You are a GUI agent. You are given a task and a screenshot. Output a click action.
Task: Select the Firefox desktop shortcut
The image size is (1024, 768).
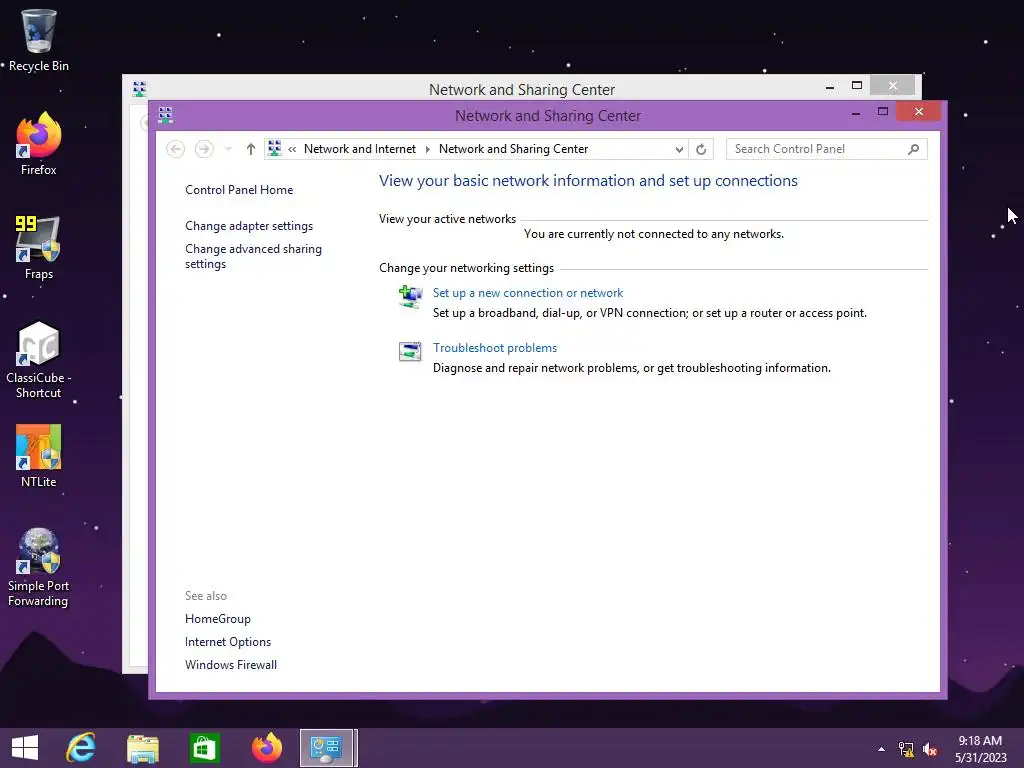39,144
